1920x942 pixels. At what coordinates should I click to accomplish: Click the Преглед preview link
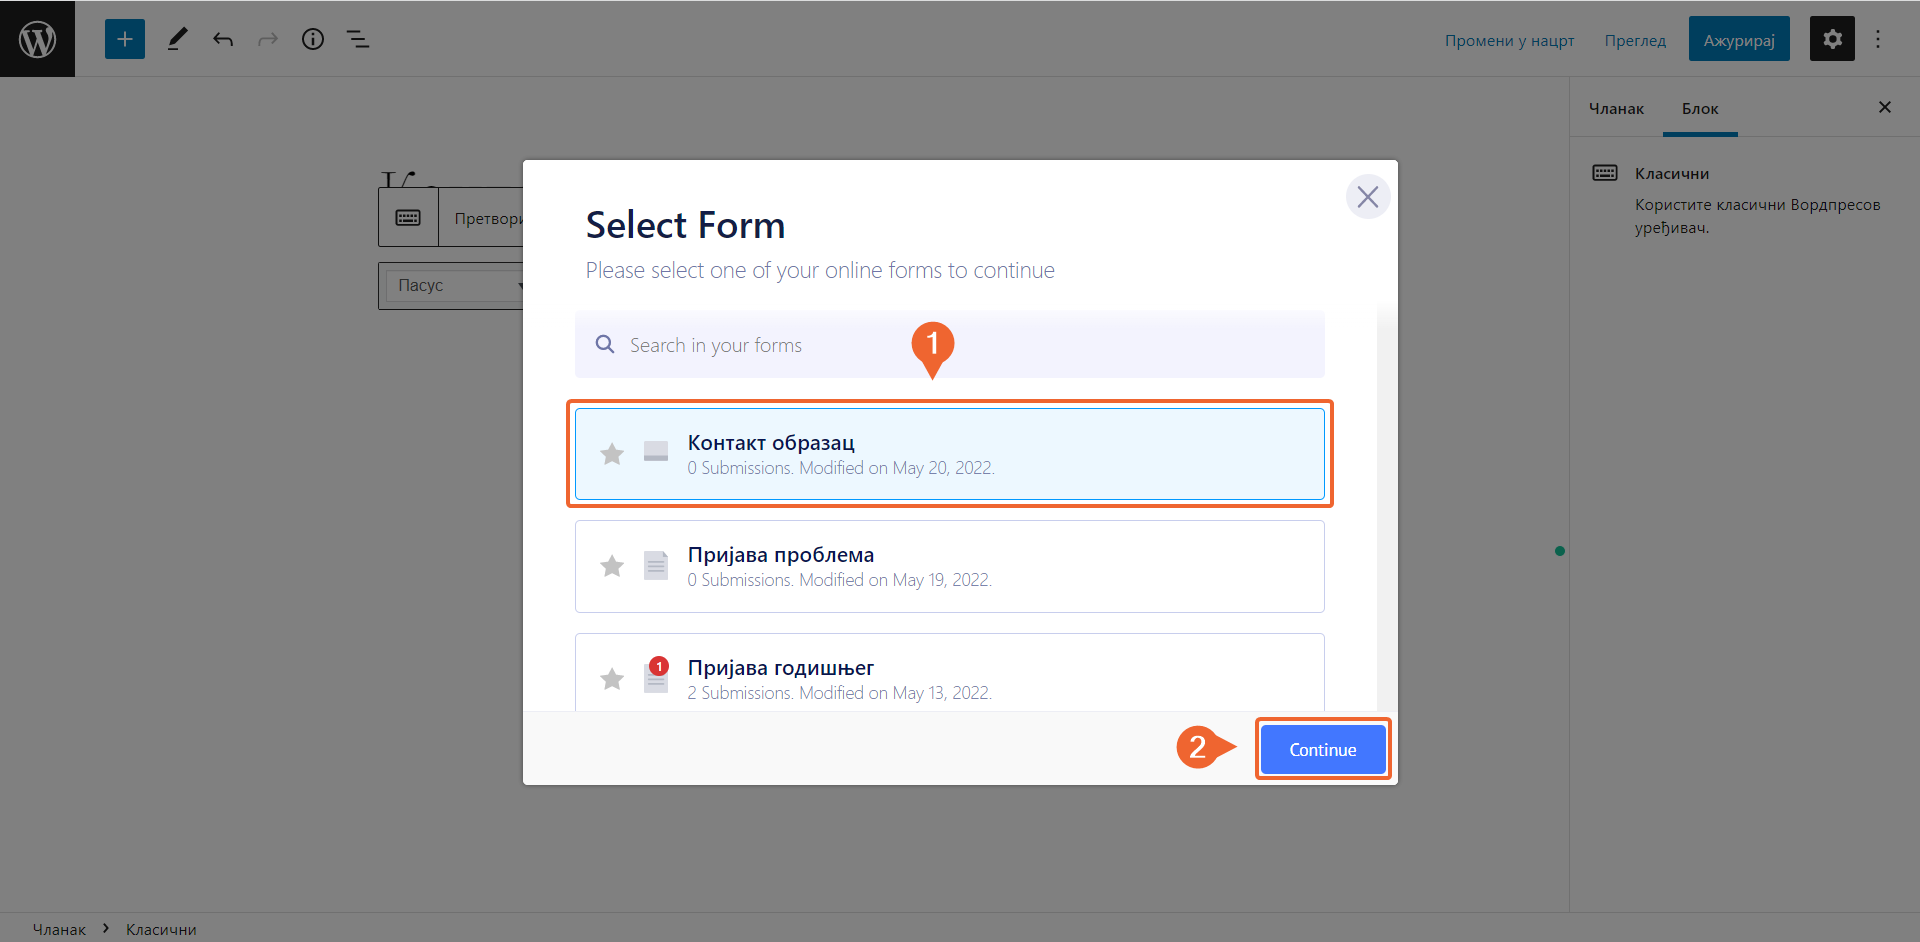pos(1635,41)
